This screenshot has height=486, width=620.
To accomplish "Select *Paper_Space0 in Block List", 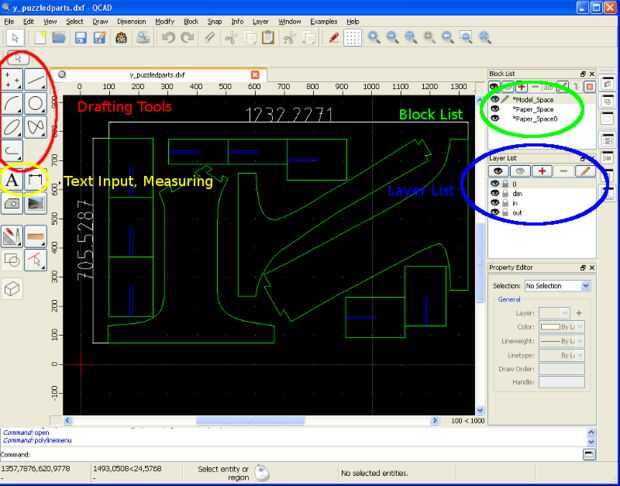I will pos(535,119).
